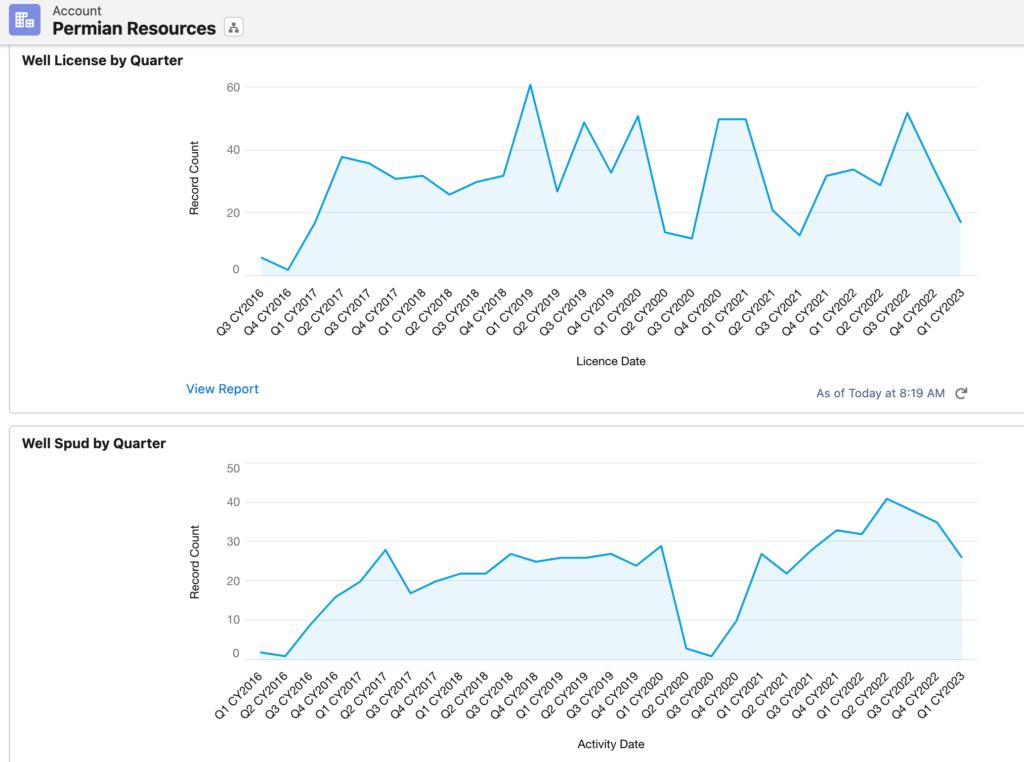
Task: Click Q1 CY2023 label in spud chart
Action: coord(940,695)
